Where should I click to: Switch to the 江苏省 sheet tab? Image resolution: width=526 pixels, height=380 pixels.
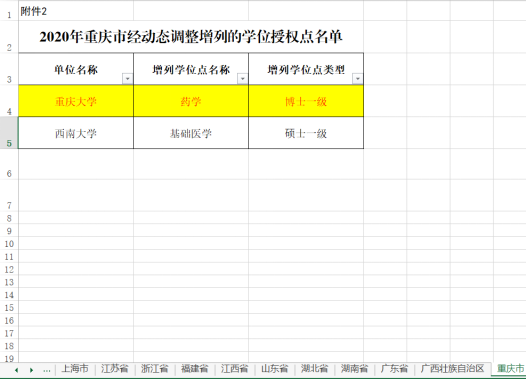pos(115,369)
